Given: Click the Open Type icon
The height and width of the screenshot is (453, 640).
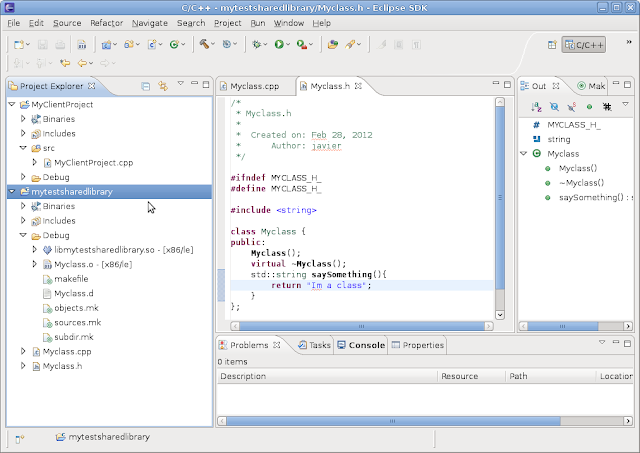Looking at the screenshot, I should tap(333, 44).
